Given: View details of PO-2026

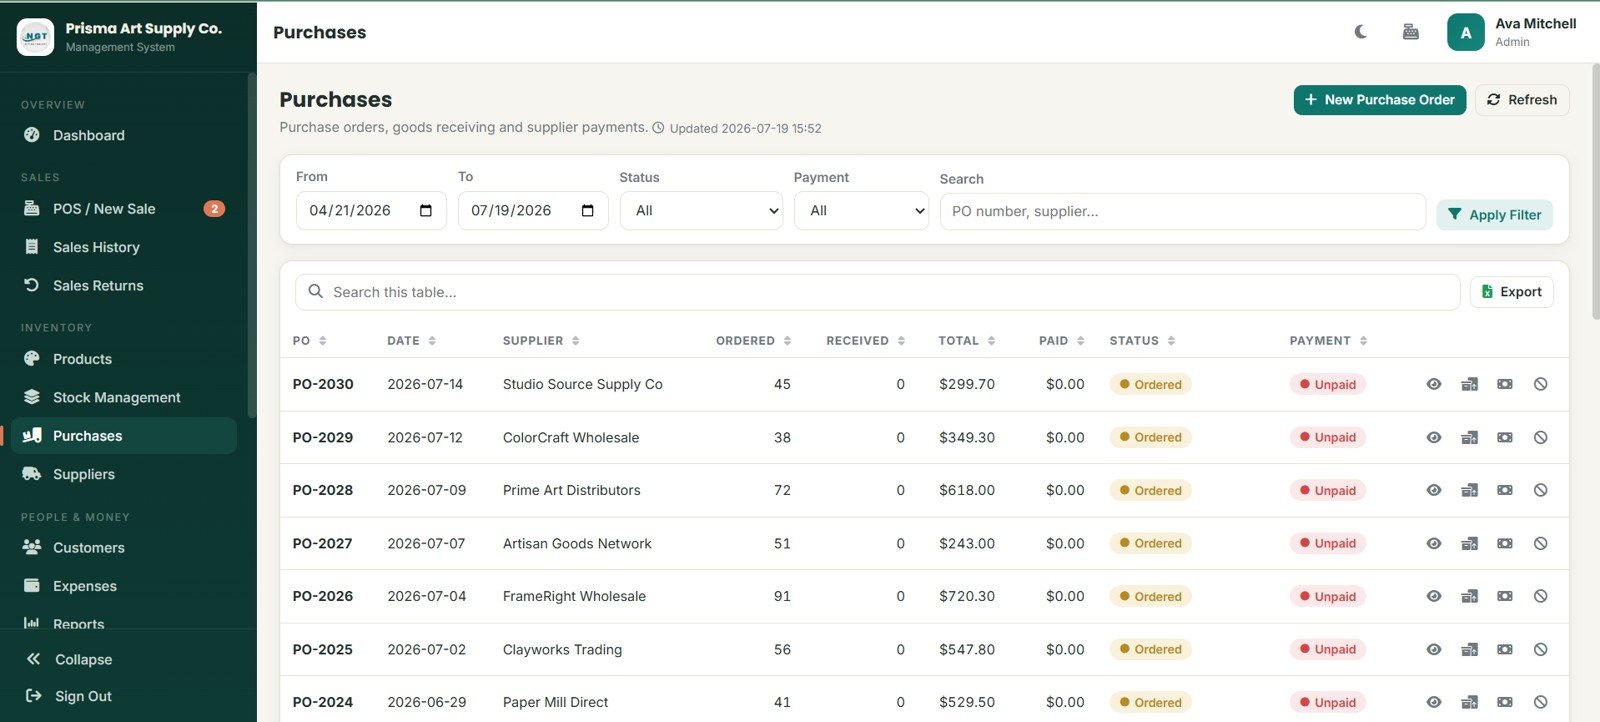Looking at the screenshot, I should point(1434,596).
